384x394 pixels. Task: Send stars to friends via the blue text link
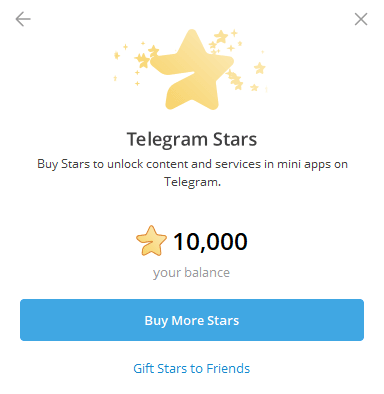(192, 368)
